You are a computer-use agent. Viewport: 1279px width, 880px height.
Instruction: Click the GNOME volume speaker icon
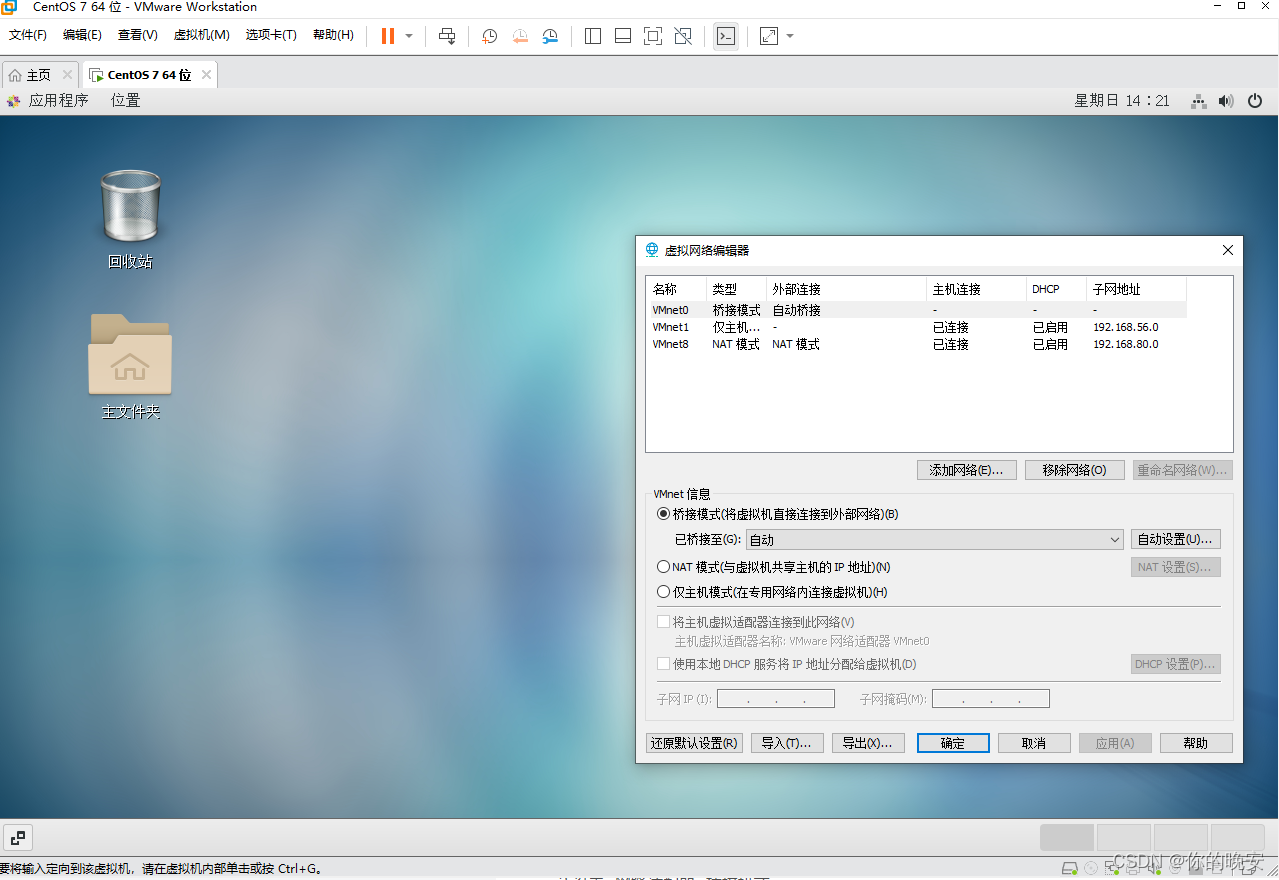point(1226,101)
